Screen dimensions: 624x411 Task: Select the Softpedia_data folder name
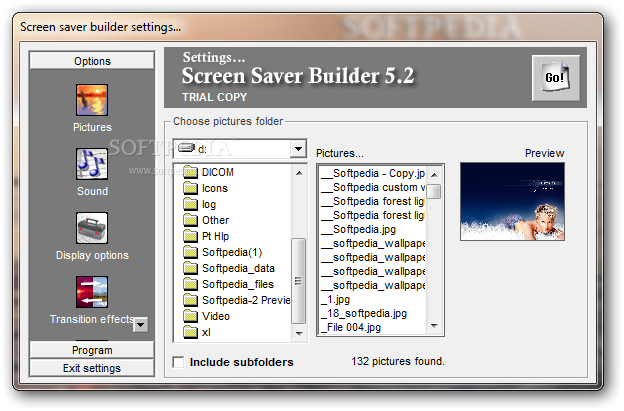[x=238, y=268]
